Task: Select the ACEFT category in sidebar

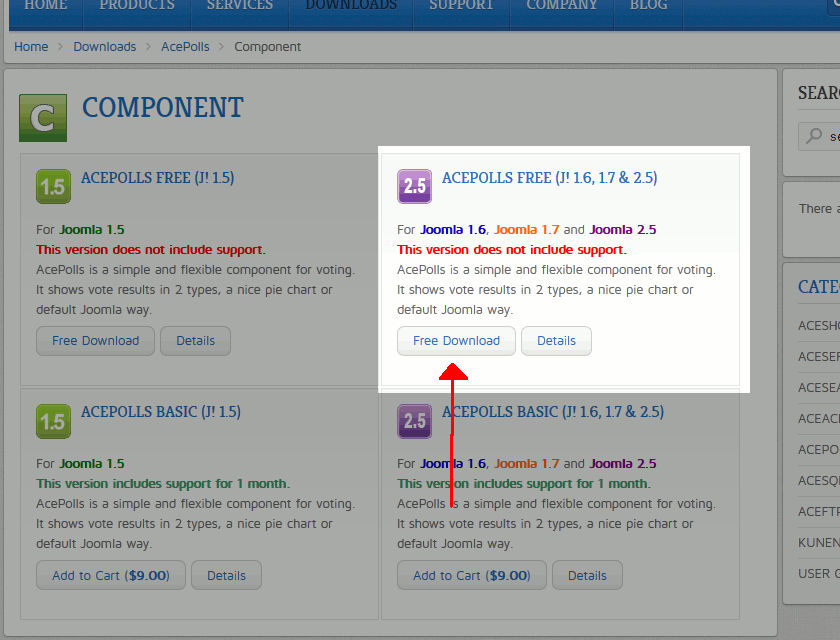Action: pos(819,511)
